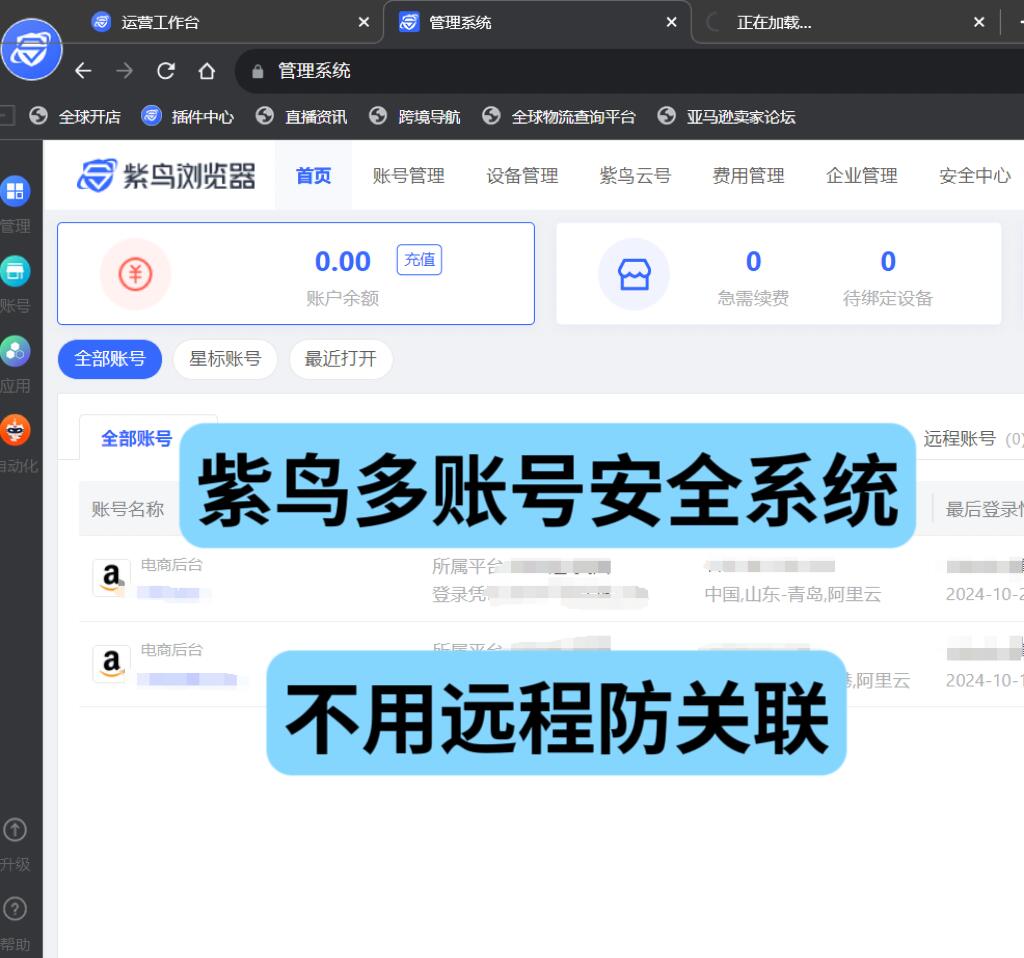Viewport: 1024px width, 958px height.
Task: Go to the 首页 menu item
Action: 313,175
